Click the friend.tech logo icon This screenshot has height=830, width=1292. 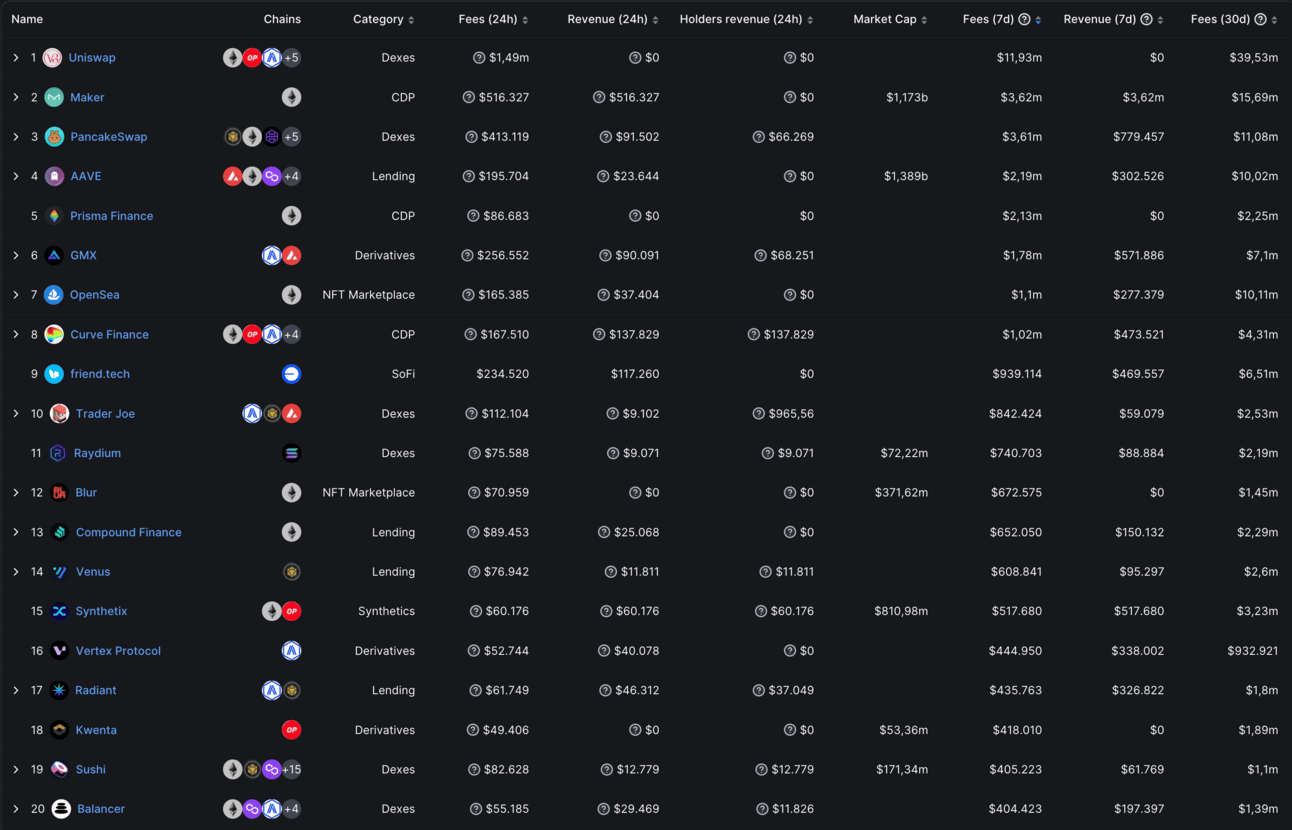54,374
